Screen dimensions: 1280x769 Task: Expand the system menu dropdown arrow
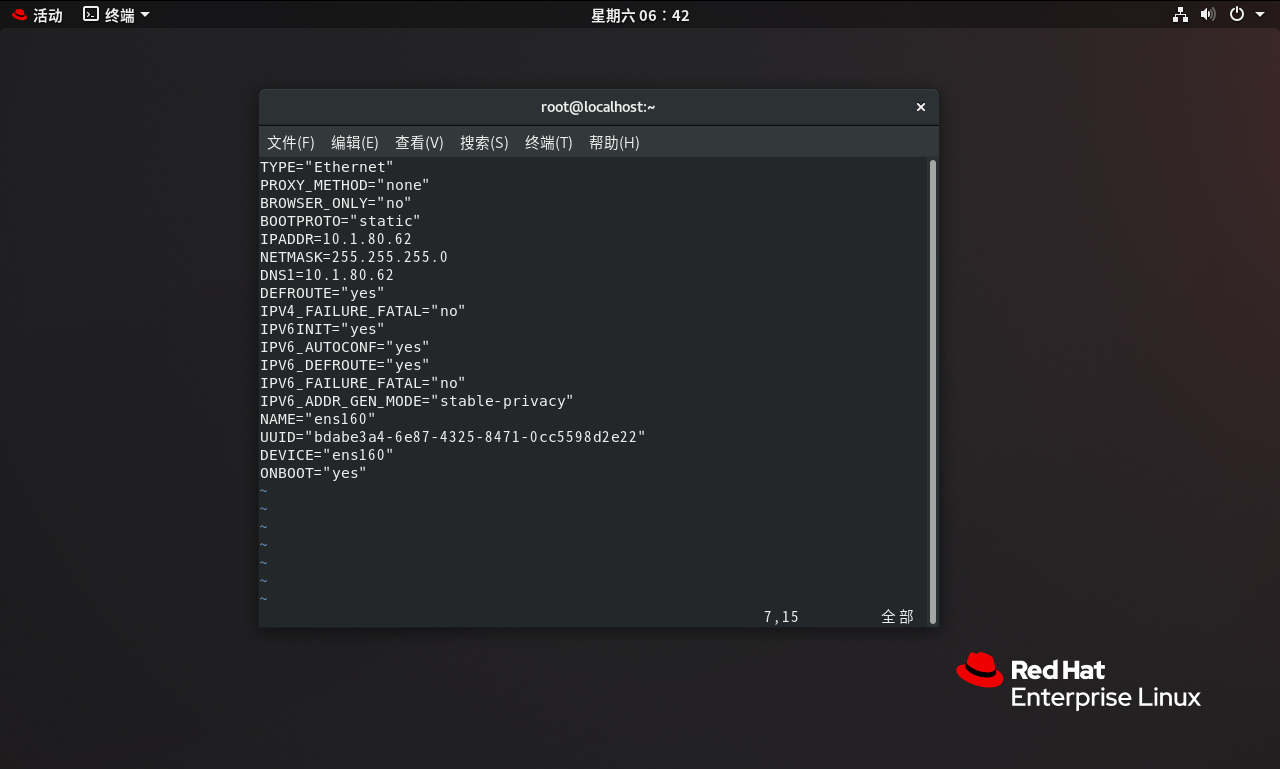point(1258,14)
